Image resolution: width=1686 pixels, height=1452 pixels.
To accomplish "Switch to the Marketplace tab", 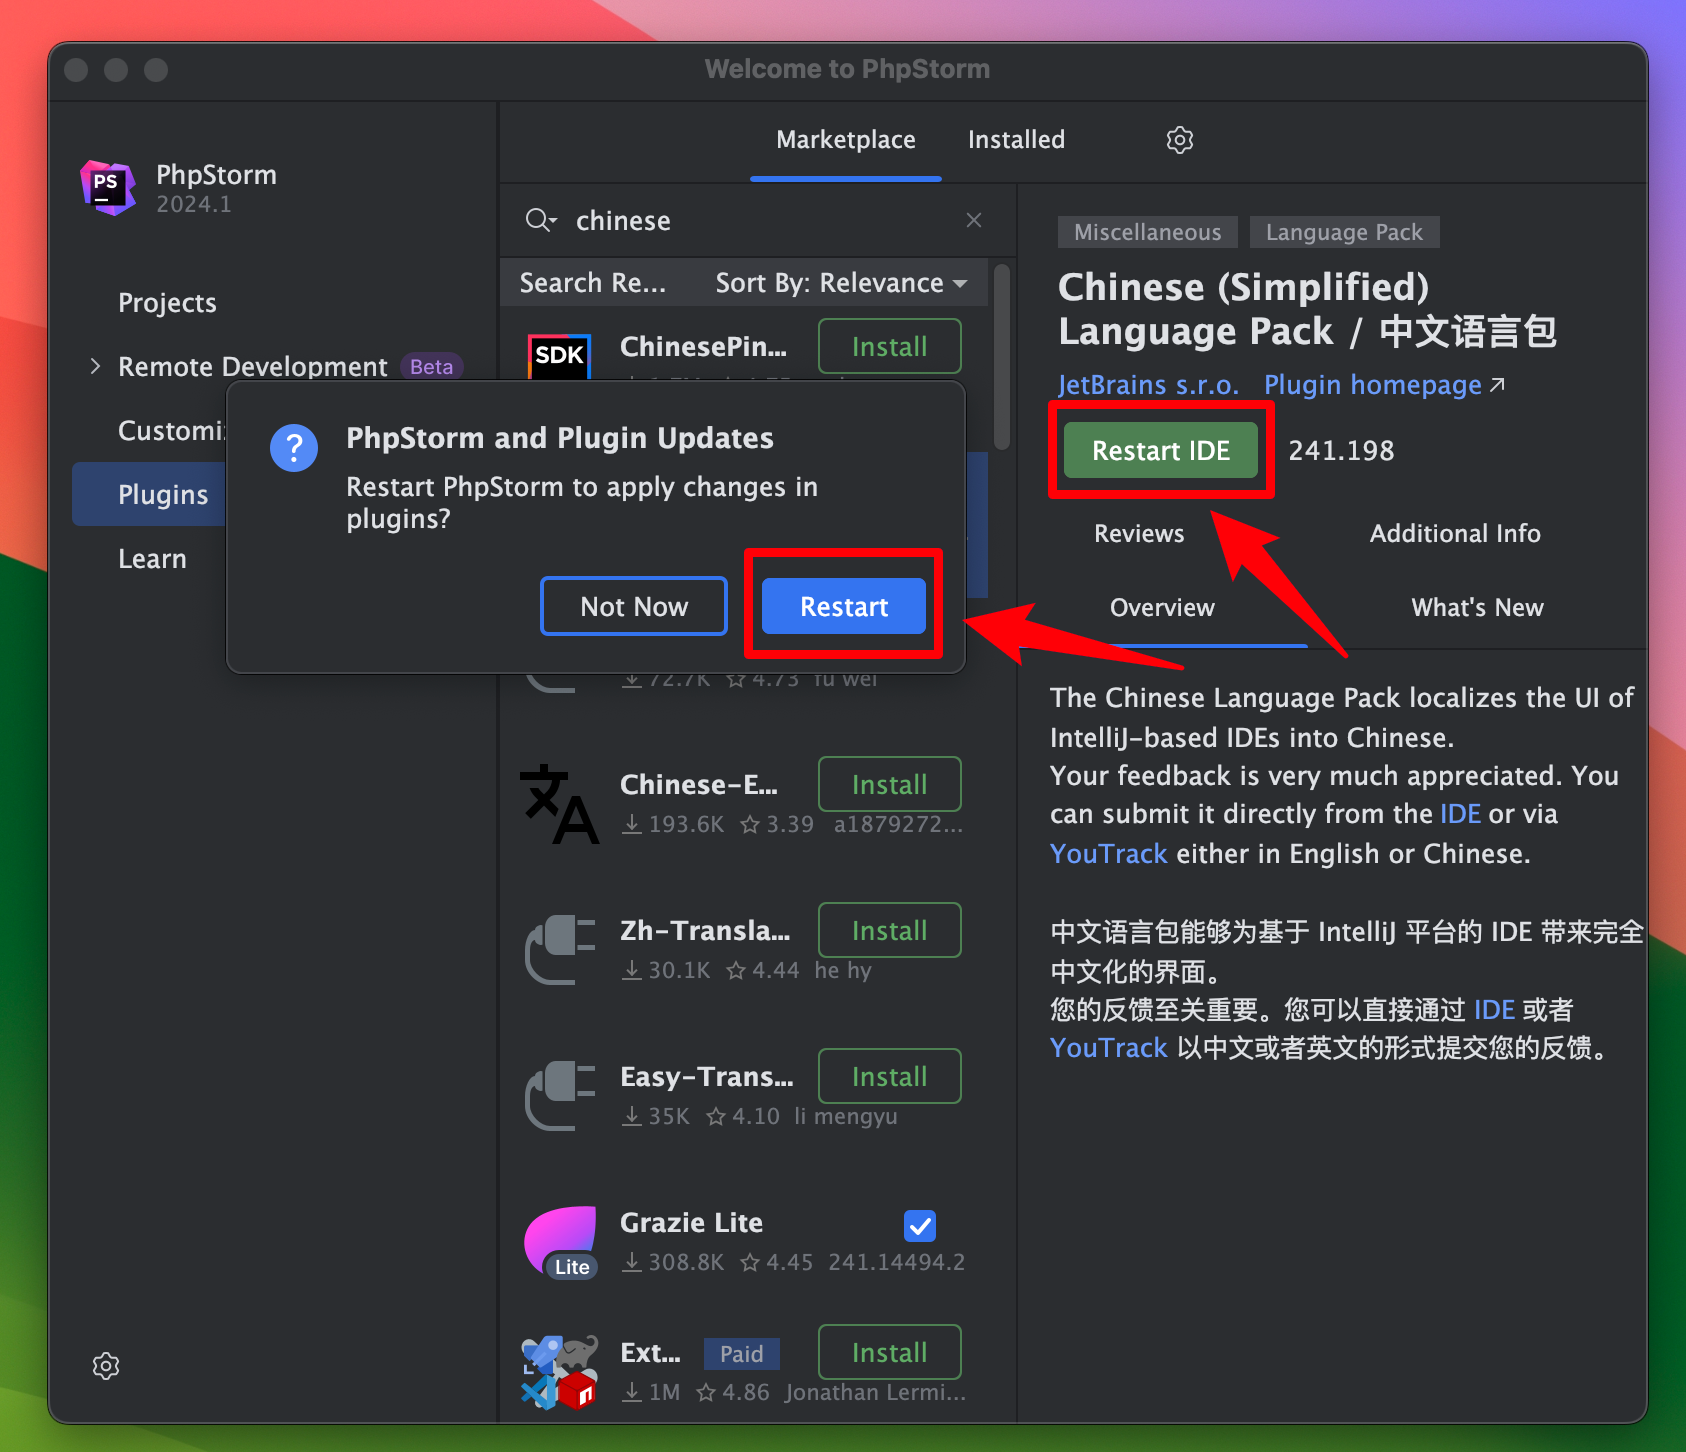I will (846, 140).
